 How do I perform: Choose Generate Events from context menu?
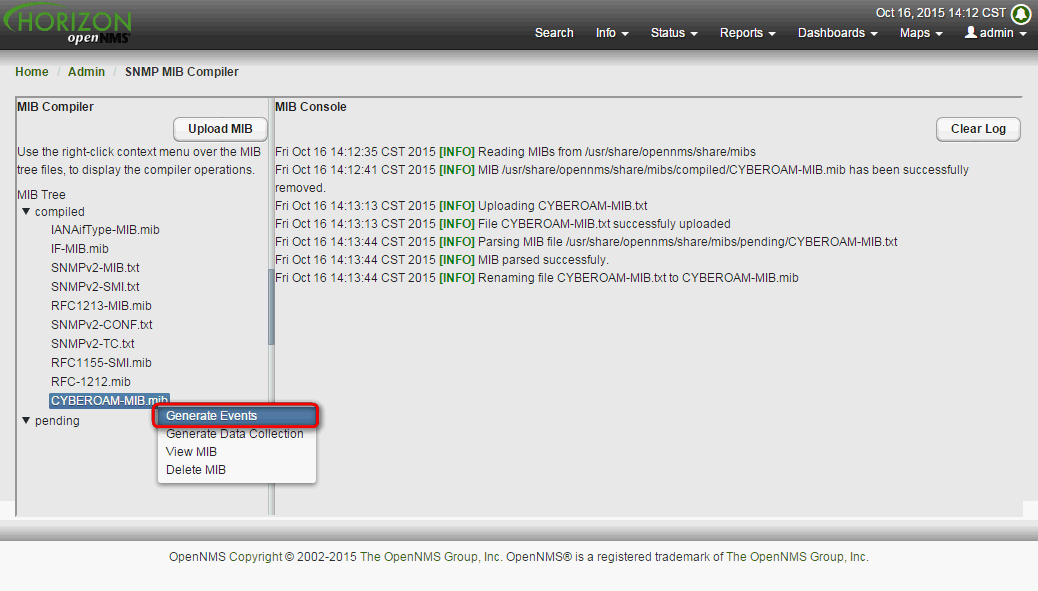click(236, 416)
